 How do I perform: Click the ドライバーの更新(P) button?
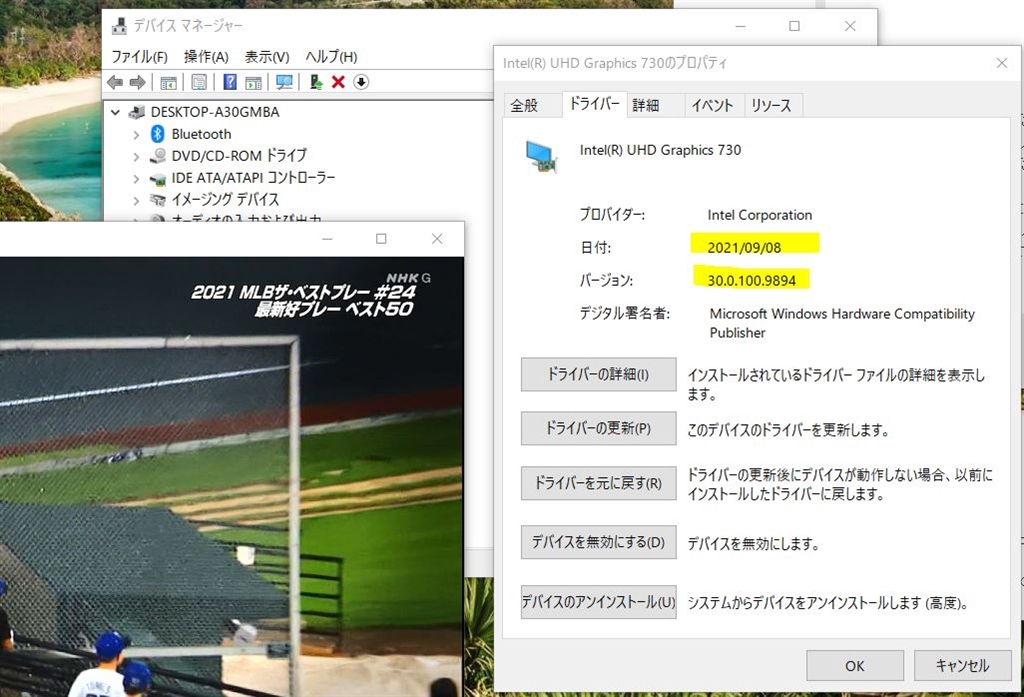[598, 429]
